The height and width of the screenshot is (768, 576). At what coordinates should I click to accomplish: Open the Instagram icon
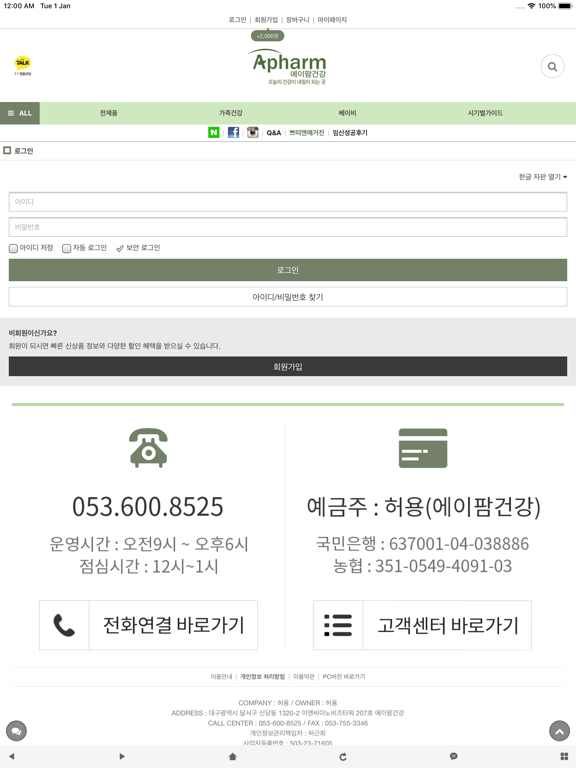pyautogui.click(x=253, y=132)
